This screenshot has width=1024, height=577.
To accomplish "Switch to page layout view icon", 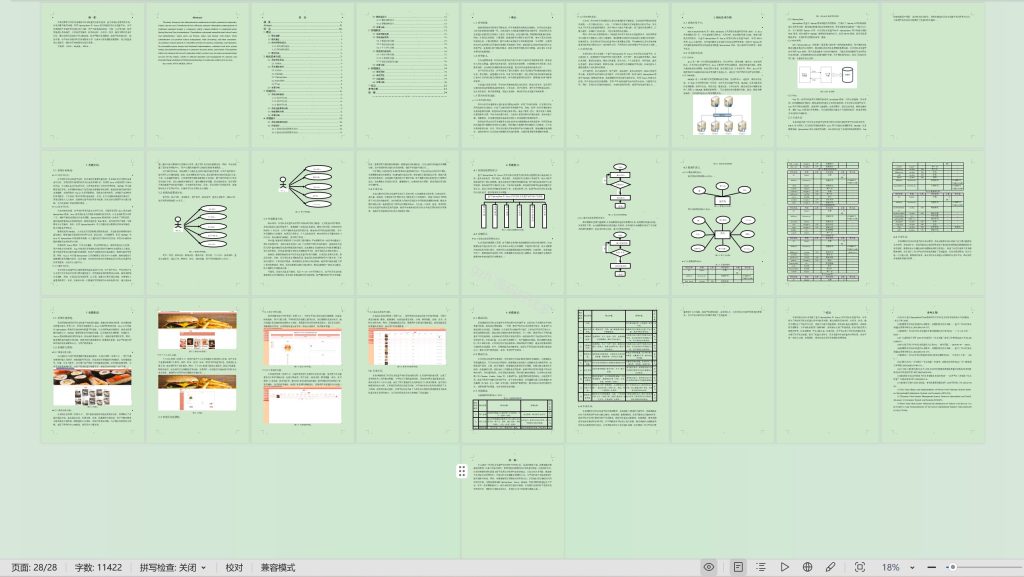I will [738, 567].
